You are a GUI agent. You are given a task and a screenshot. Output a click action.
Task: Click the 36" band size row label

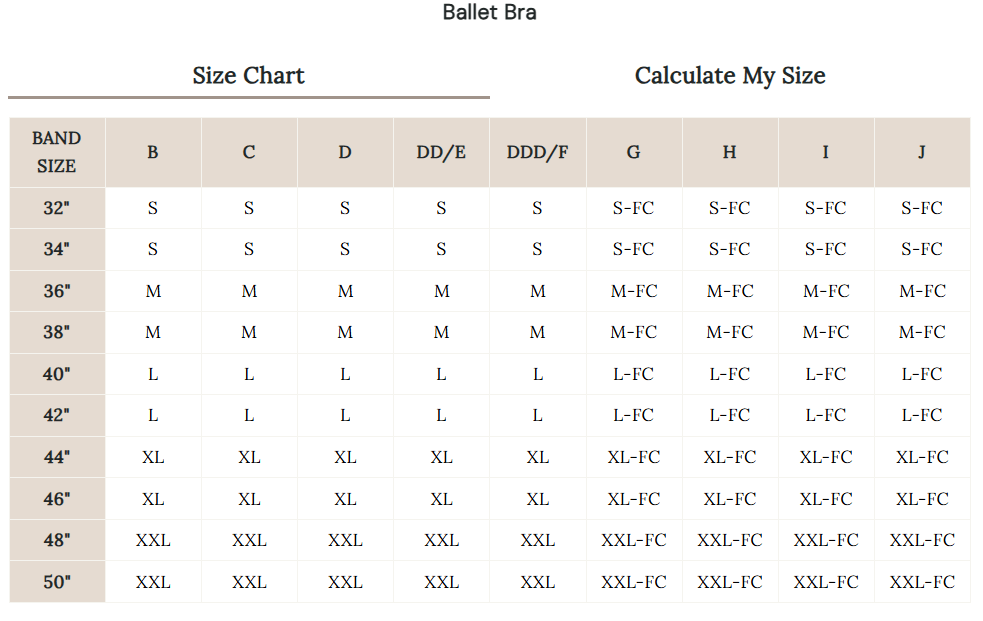[57, 291]
